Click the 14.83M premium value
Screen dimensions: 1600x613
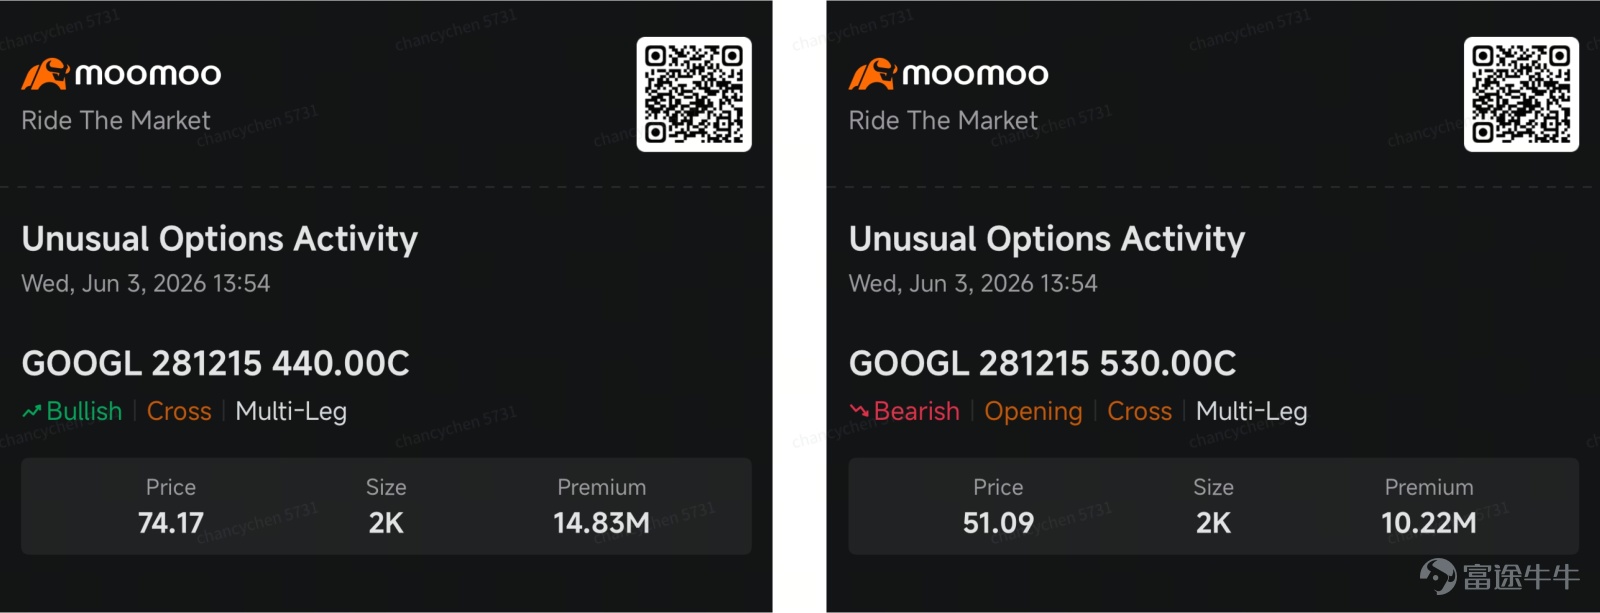[602, 523]
